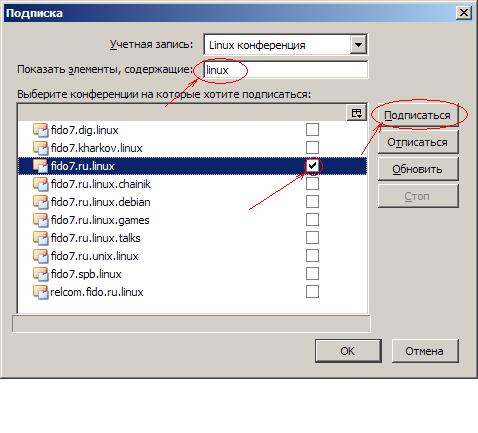The image size is (478, 433).
Task: Confirm with the OK button
Action: pyautogui.click(x=348, y=351)
